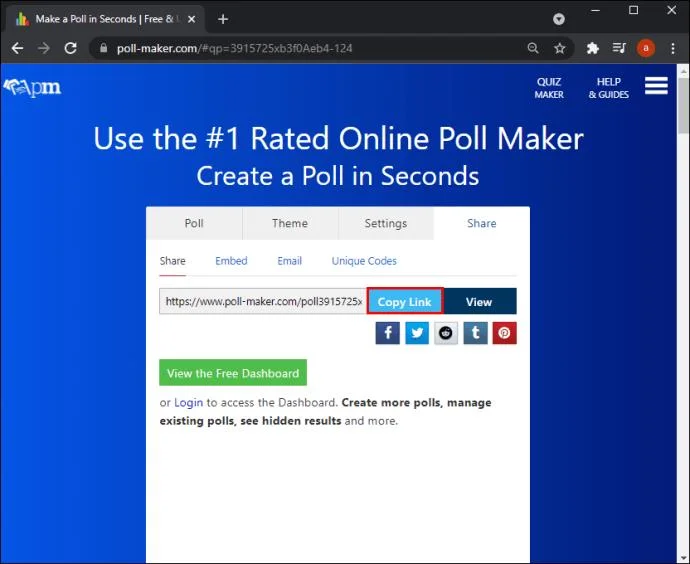Open the Email sub-tab
This screenshot has height=564, width=690.
[x=290, y=261]
